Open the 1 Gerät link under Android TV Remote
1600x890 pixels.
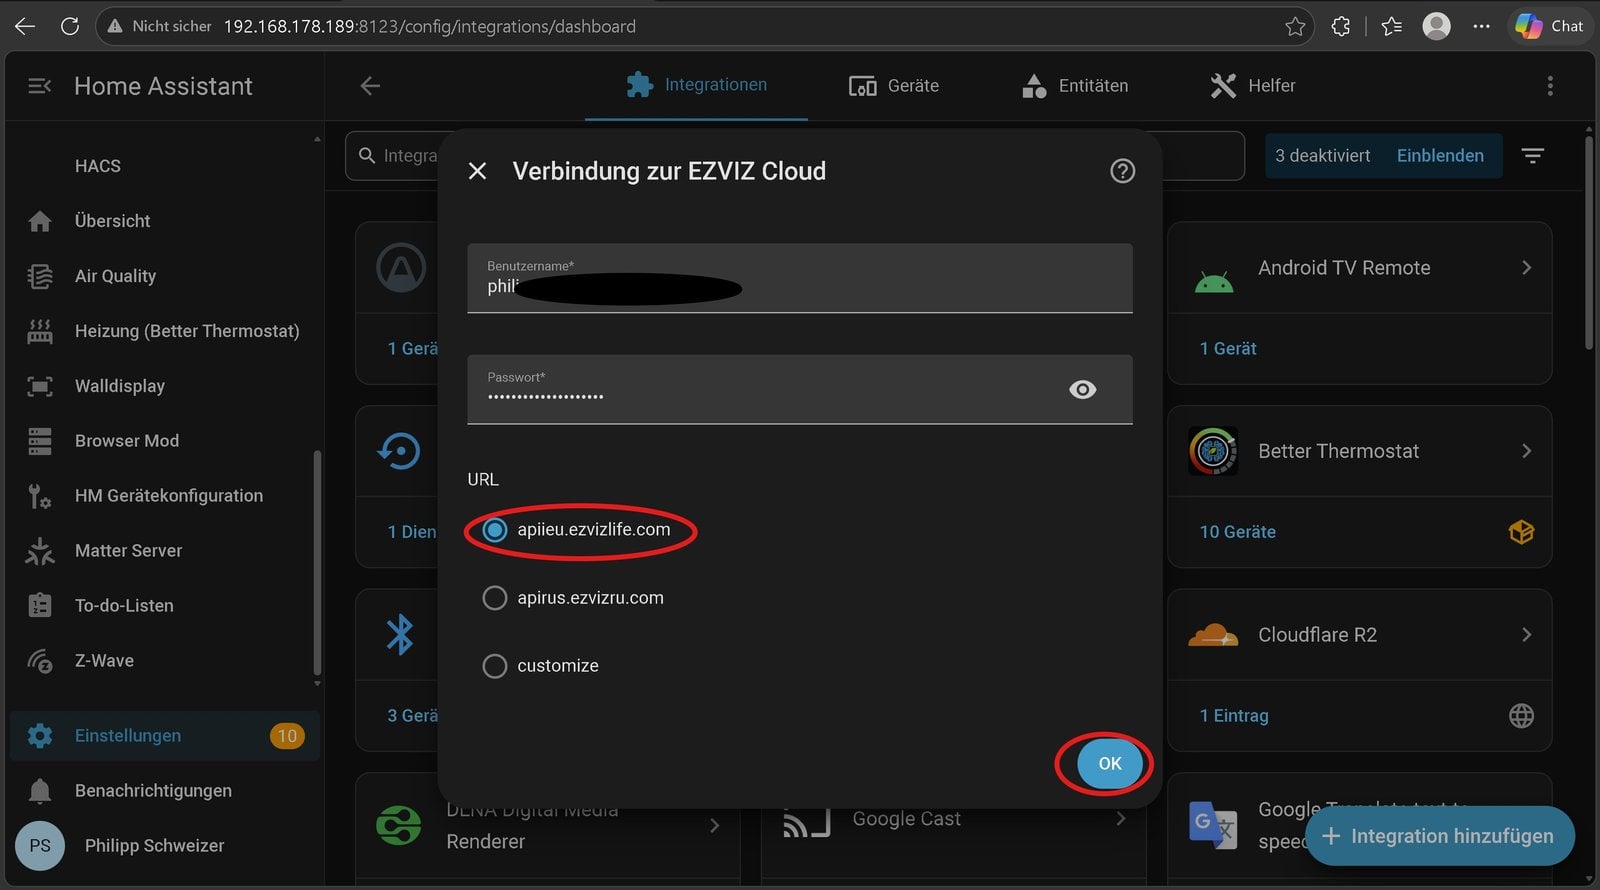pyautogui.click(x=1228, y=349)
